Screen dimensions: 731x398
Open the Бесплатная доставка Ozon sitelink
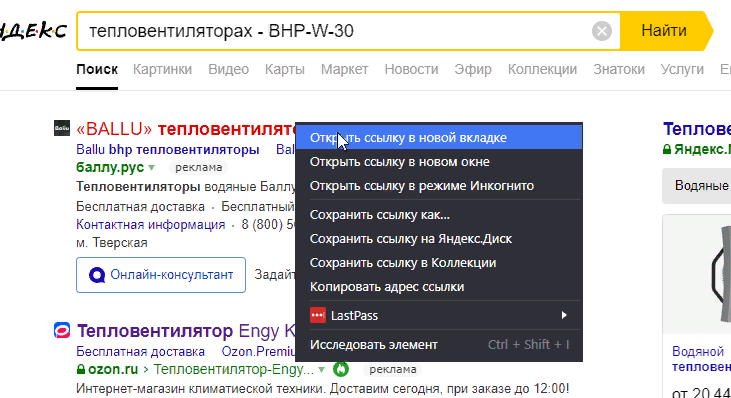click(x=140, y=351)
